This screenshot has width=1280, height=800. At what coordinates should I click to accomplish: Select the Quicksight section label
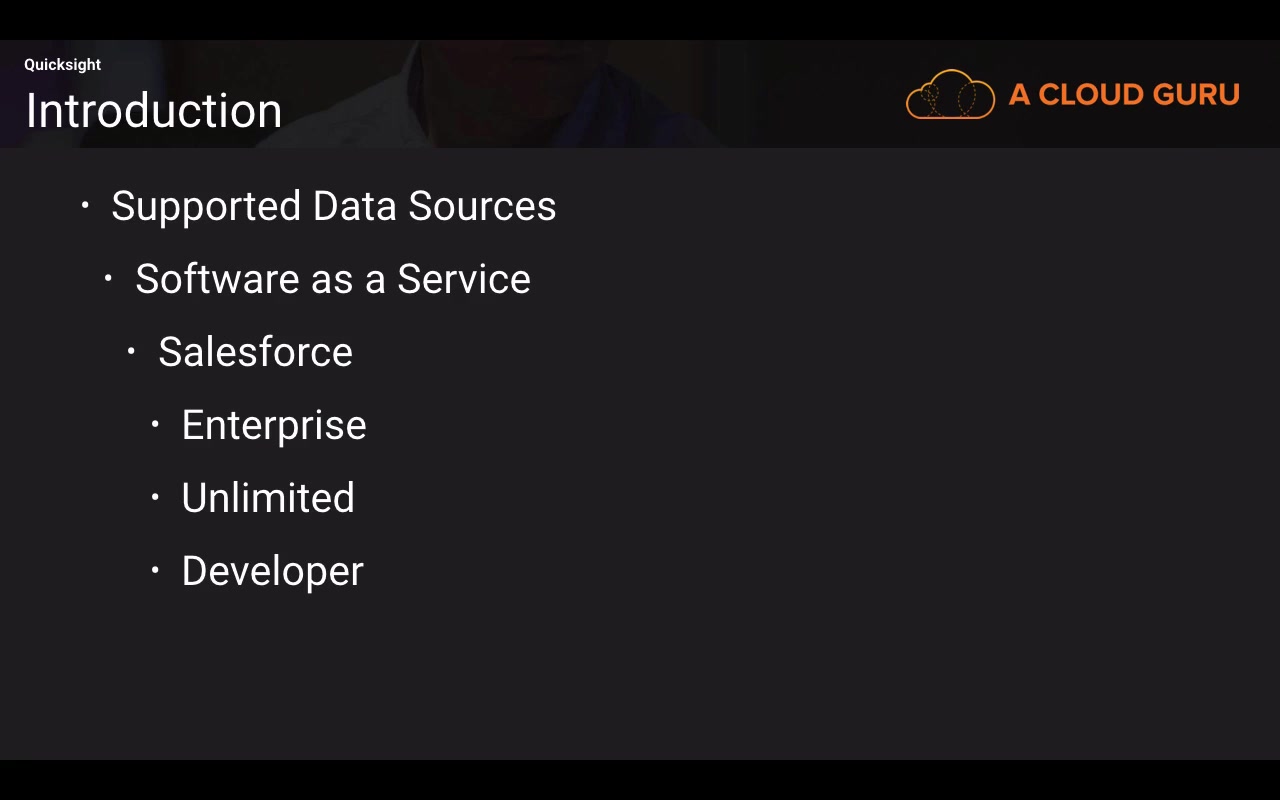[x=63, y=65]
